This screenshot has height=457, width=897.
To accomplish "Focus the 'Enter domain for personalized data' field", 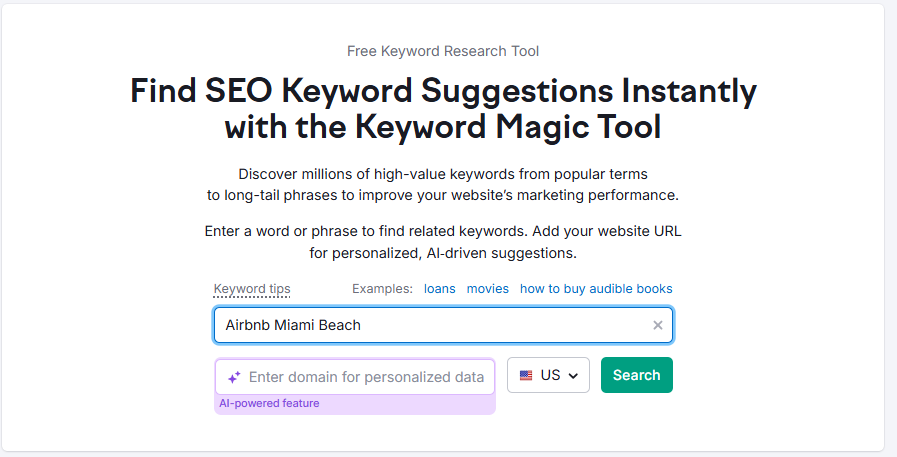I will tap(355, 377).
